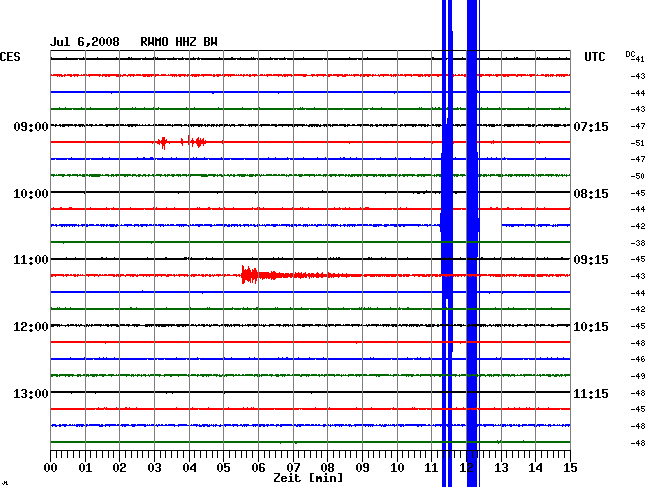Click the 11:15 UTC time label
The height and width of the screenshot is (494, 650).
pyautogui.click(x=591, y=393)
